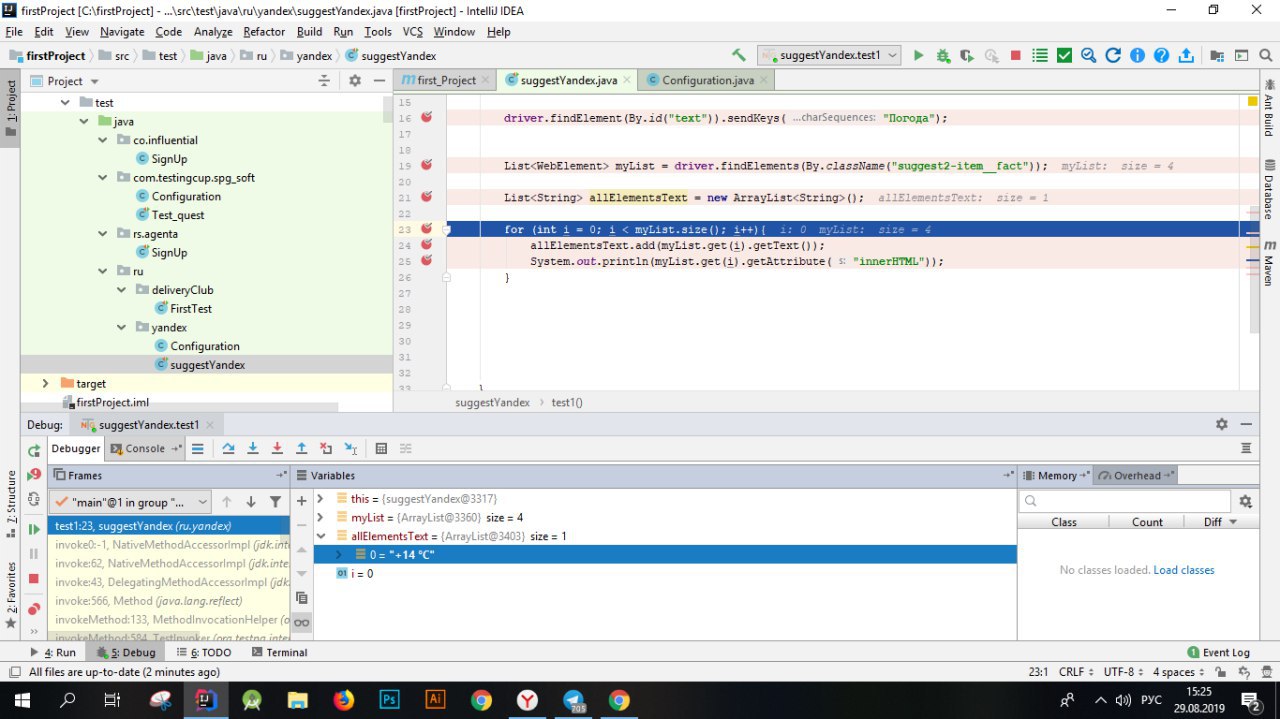This screenshot has width=1280, height=719.
Task: Collapse co.influential package node
Action: (x=102, y=140)
